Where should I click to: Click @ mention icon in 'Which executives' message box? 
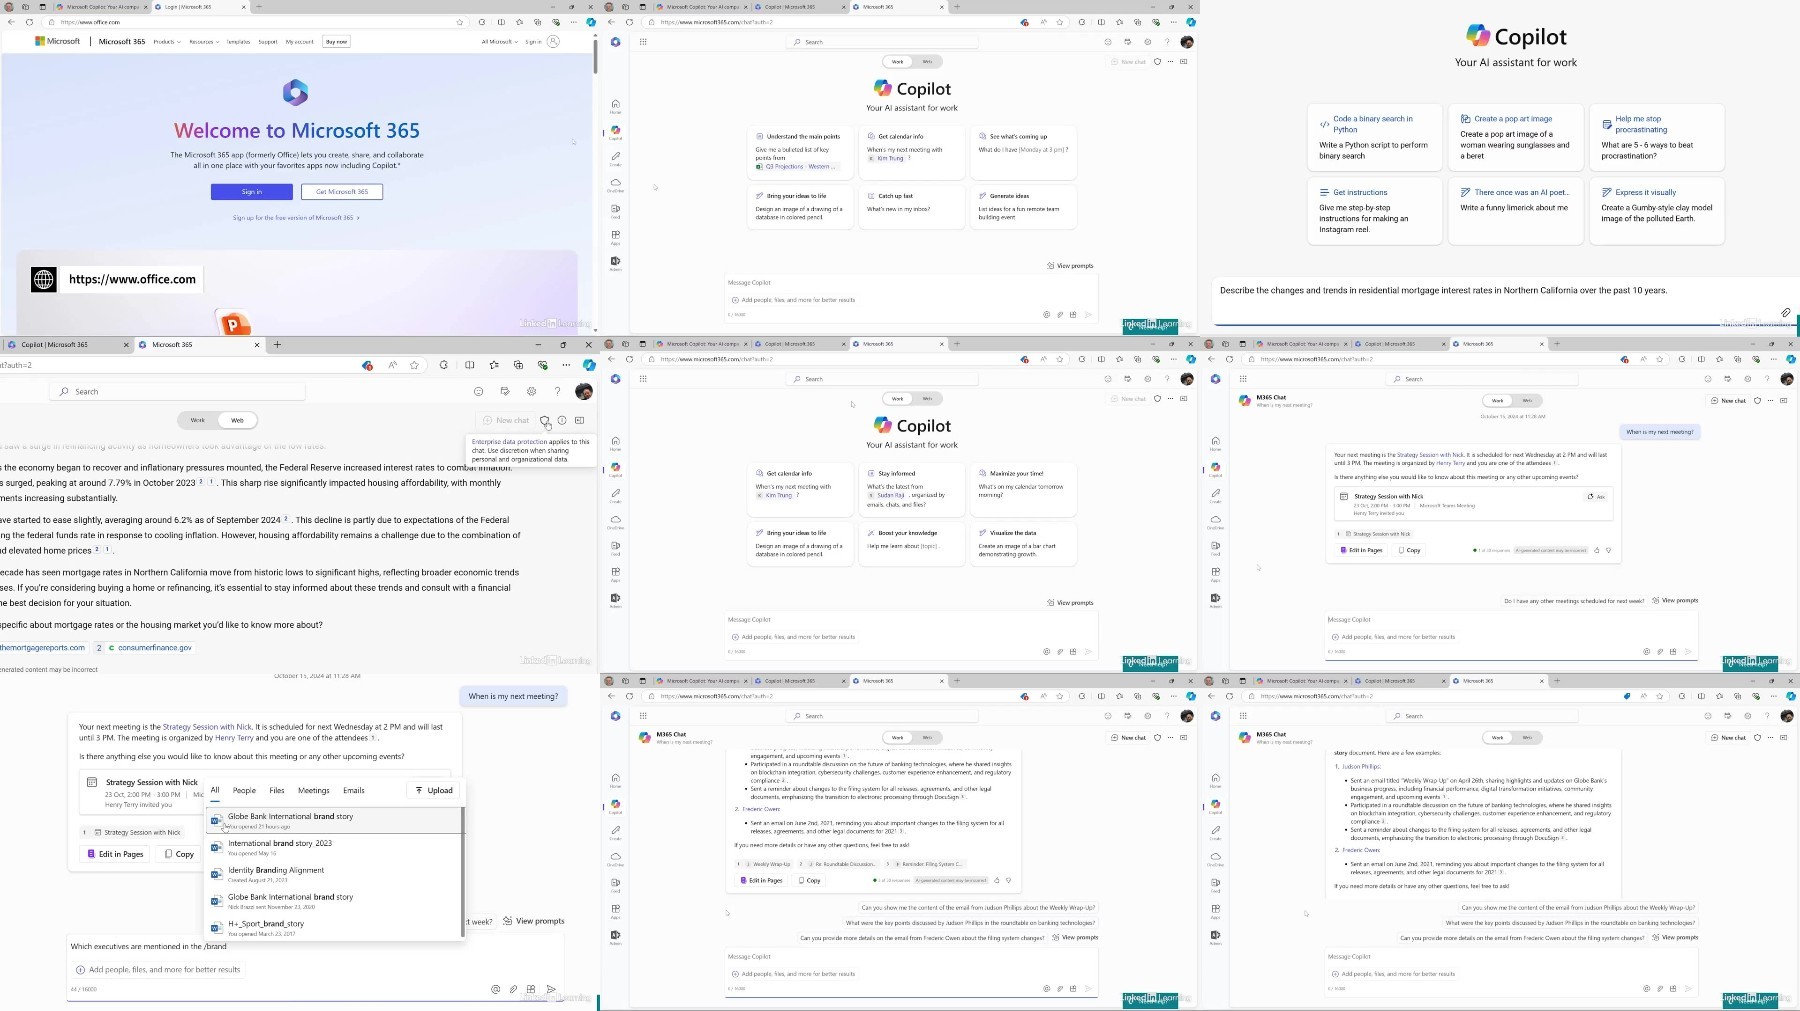[x=495, y=989]
